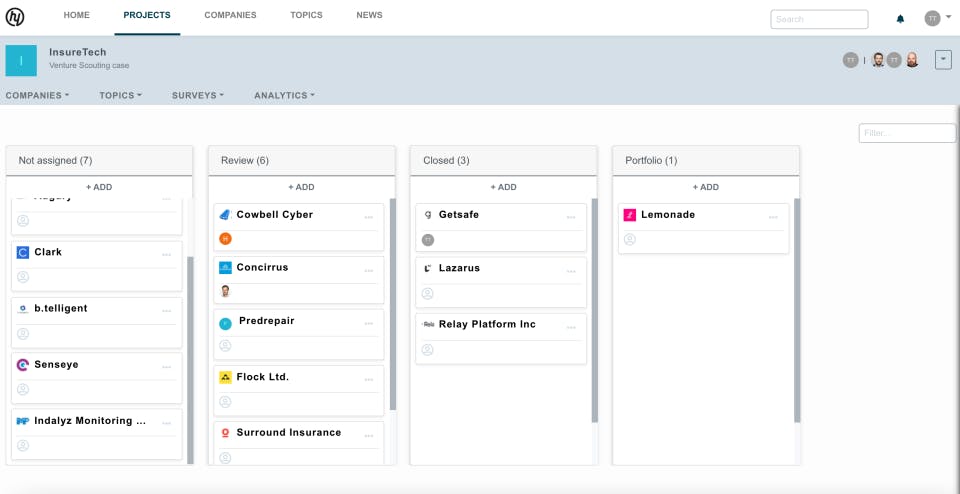
Task: Open the three-dot menu on Cowbell Cyber card
Action: pos(369,217)
